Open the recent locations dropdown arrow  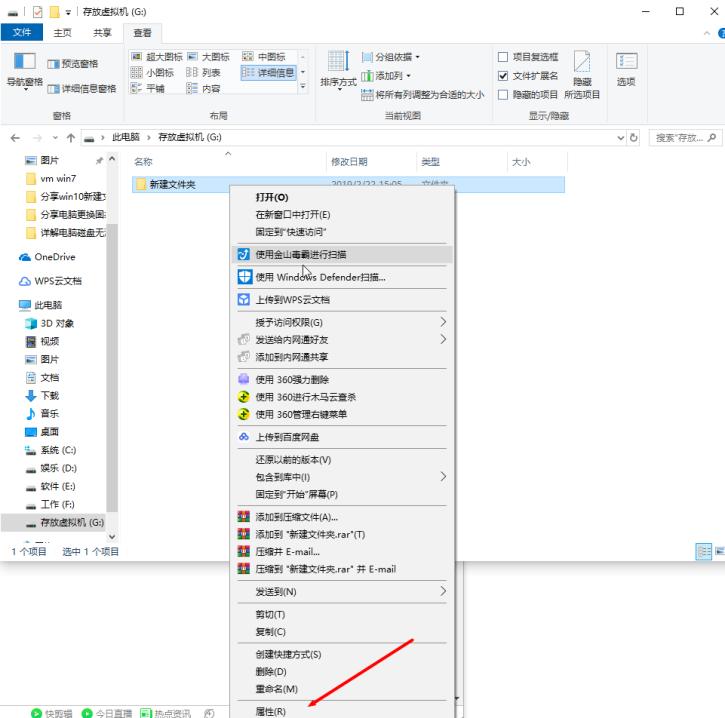(55, 137)
